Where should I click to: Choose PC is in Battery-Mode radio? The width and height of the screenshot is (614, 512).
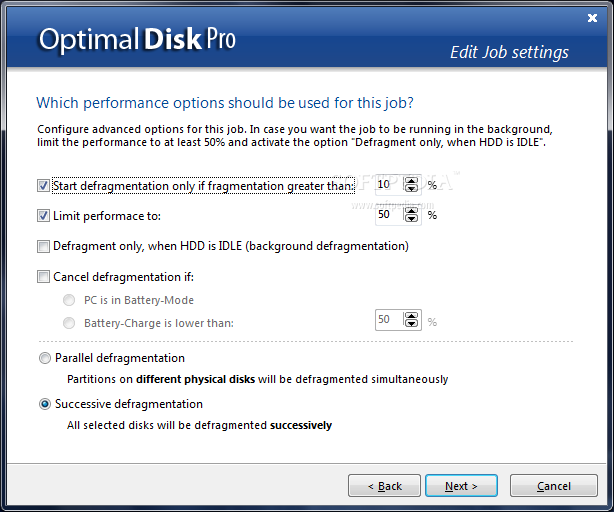(x=69, y=300)
